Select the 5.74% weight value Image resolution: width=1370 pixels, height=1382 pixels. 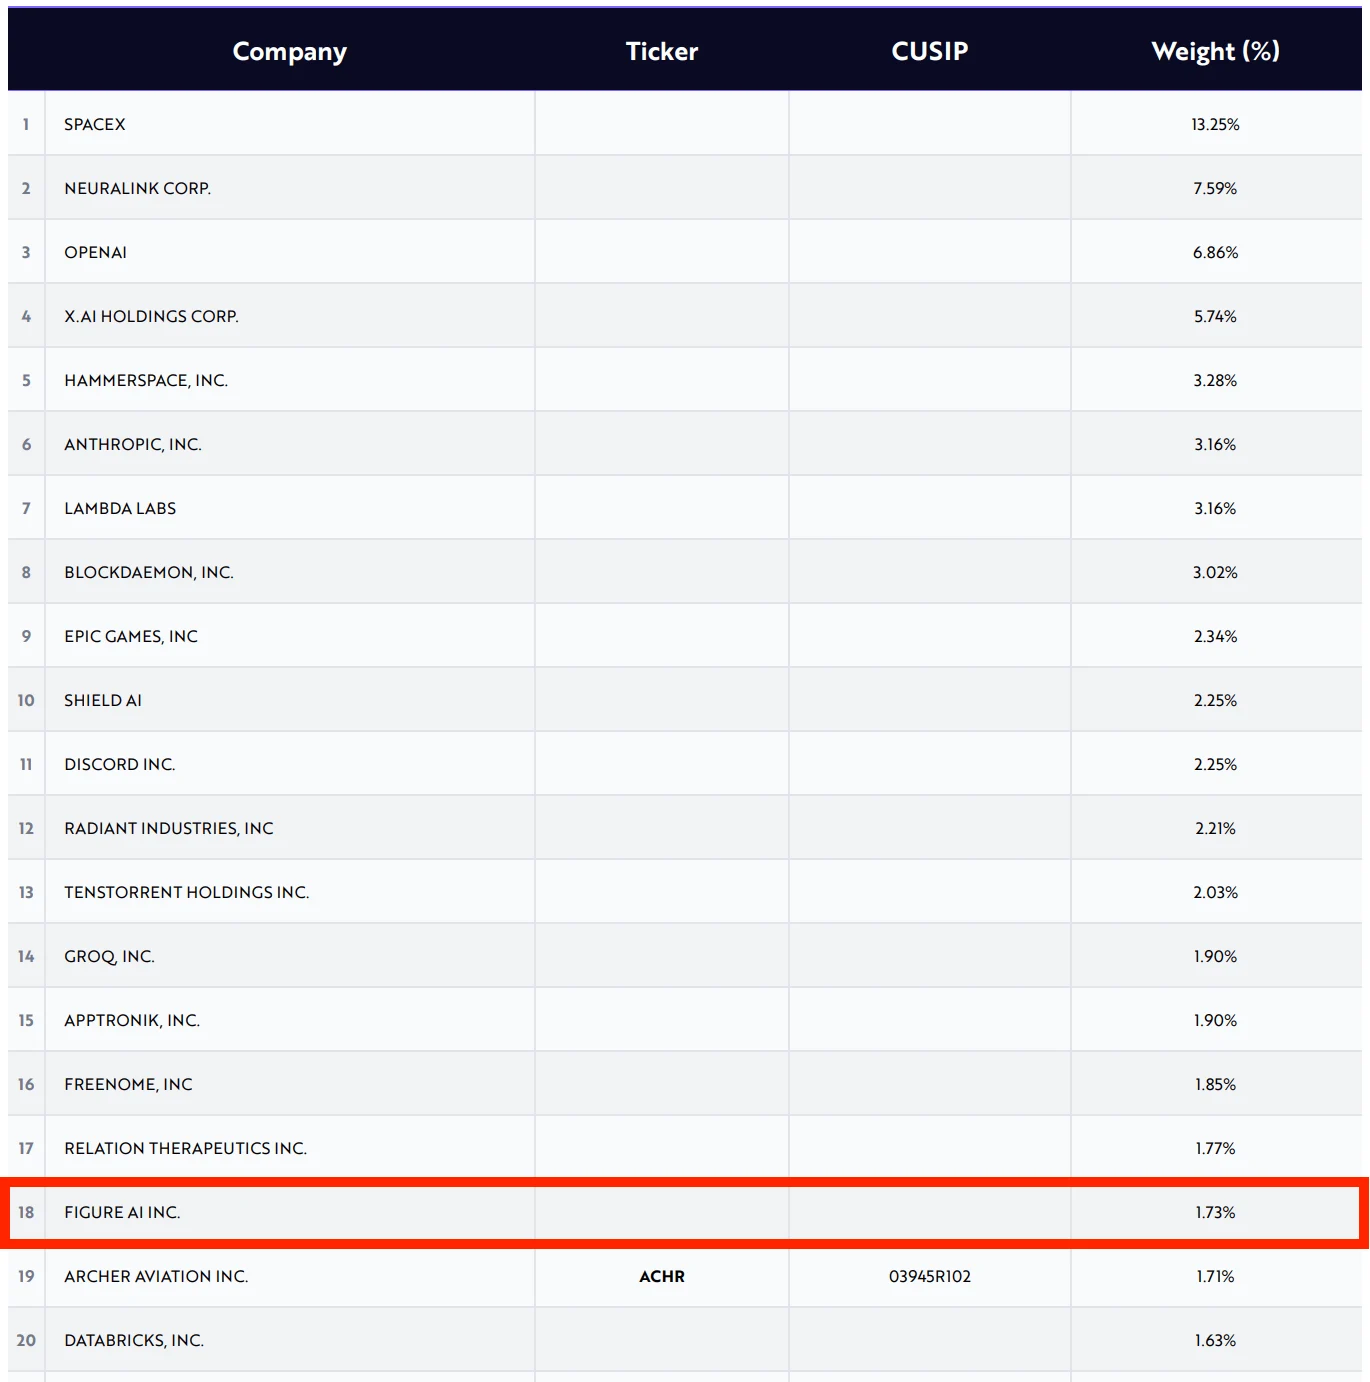pyautogui.click(x=1215, y=316)
